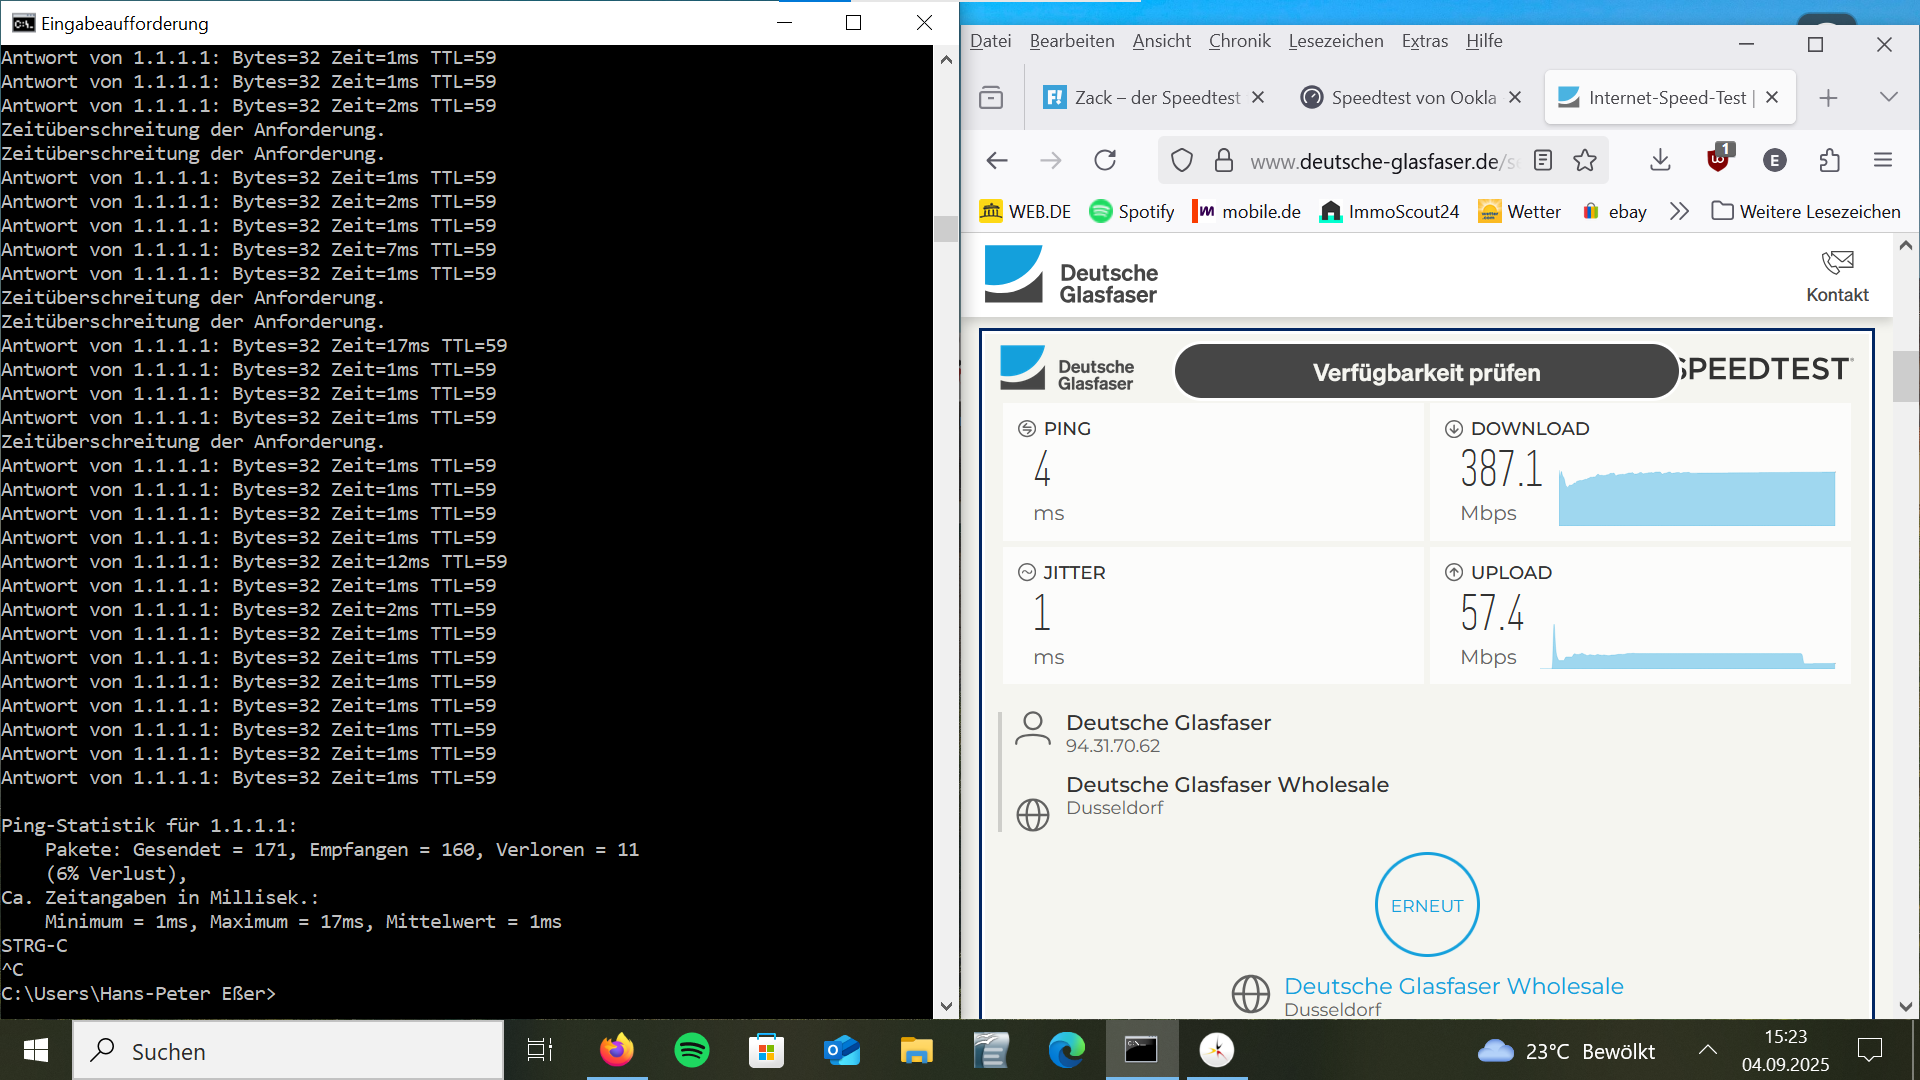Close the Zack – der Speedtest tab

click(1258, 97)
